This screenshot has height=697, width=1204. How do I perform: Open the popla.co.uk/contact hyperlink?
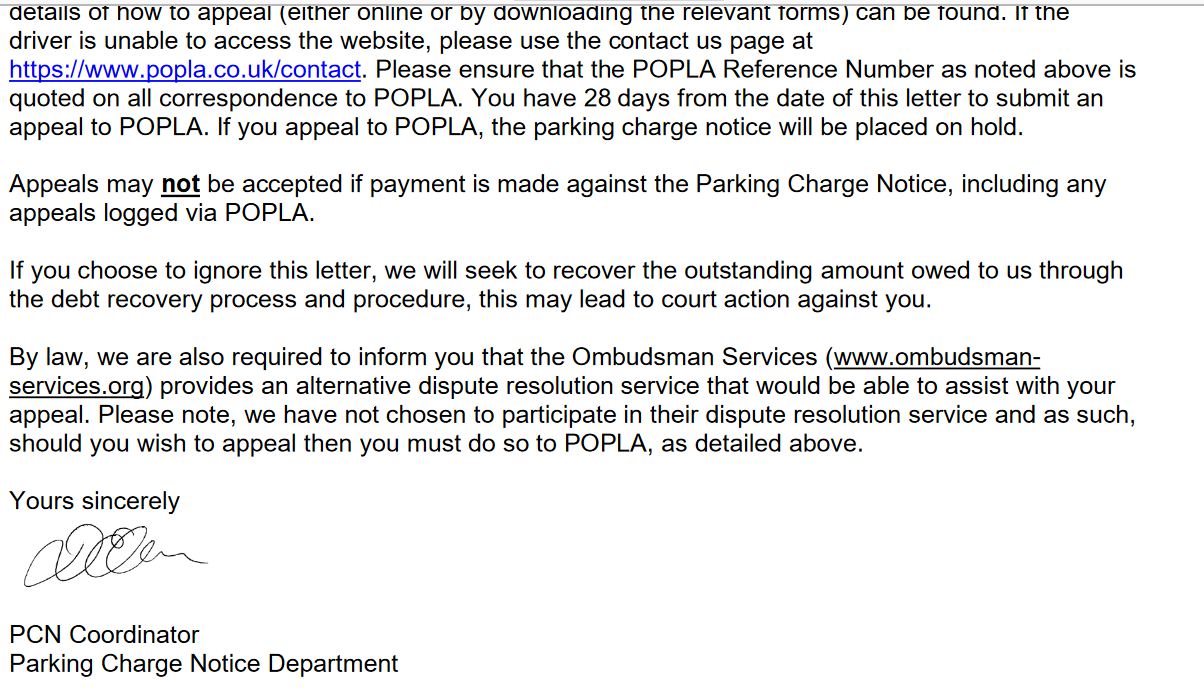point(185,70)
